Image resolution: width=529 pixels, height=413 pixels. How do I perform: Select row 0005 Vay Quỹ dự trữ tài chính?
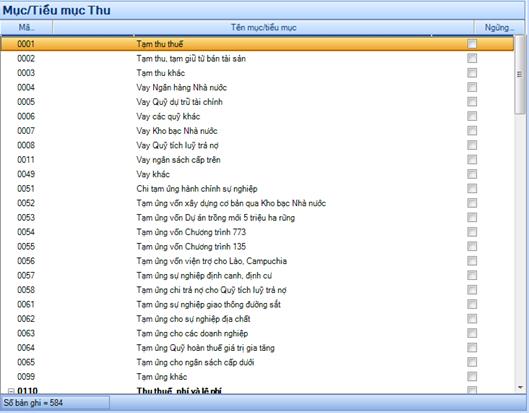[257, 102]
